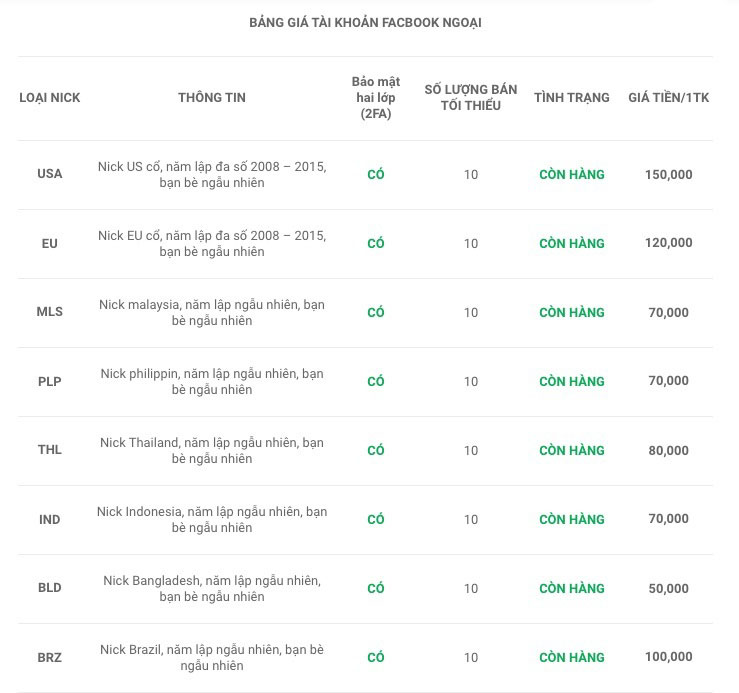Select the USA nick type cell

tap(50, 174)
